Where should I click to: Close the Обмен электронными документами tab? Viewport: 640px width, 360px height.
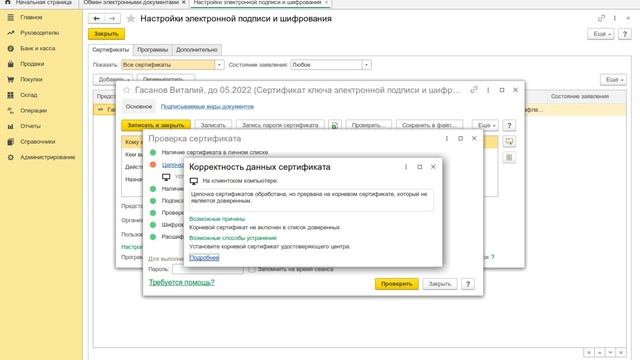point(183,2)
